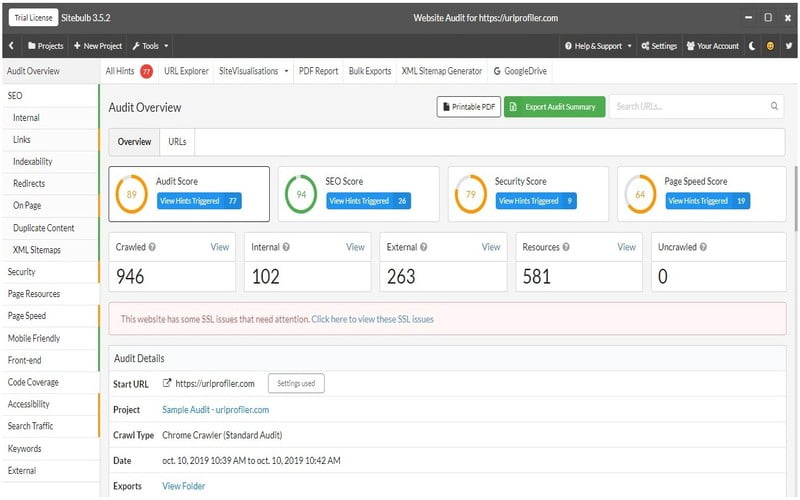View hints triggered for Audit Score

click(x=199, y=201)
